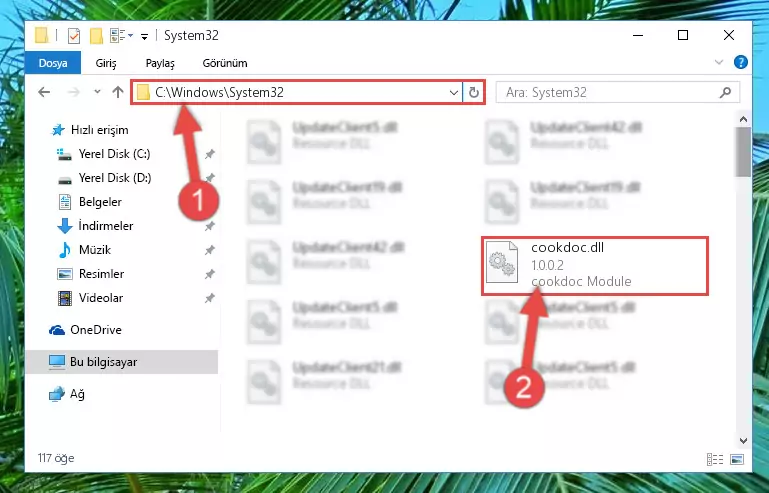Click the Back navigation arrow
The width and height of the screenshot is (769, 493).
coord(44,92)
